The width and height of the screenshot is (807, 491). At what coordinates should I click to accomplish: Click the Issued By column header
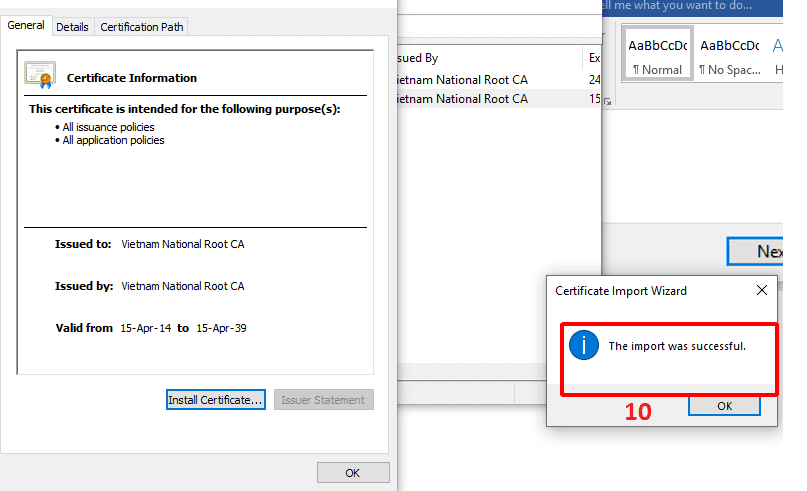pos(489,58)
